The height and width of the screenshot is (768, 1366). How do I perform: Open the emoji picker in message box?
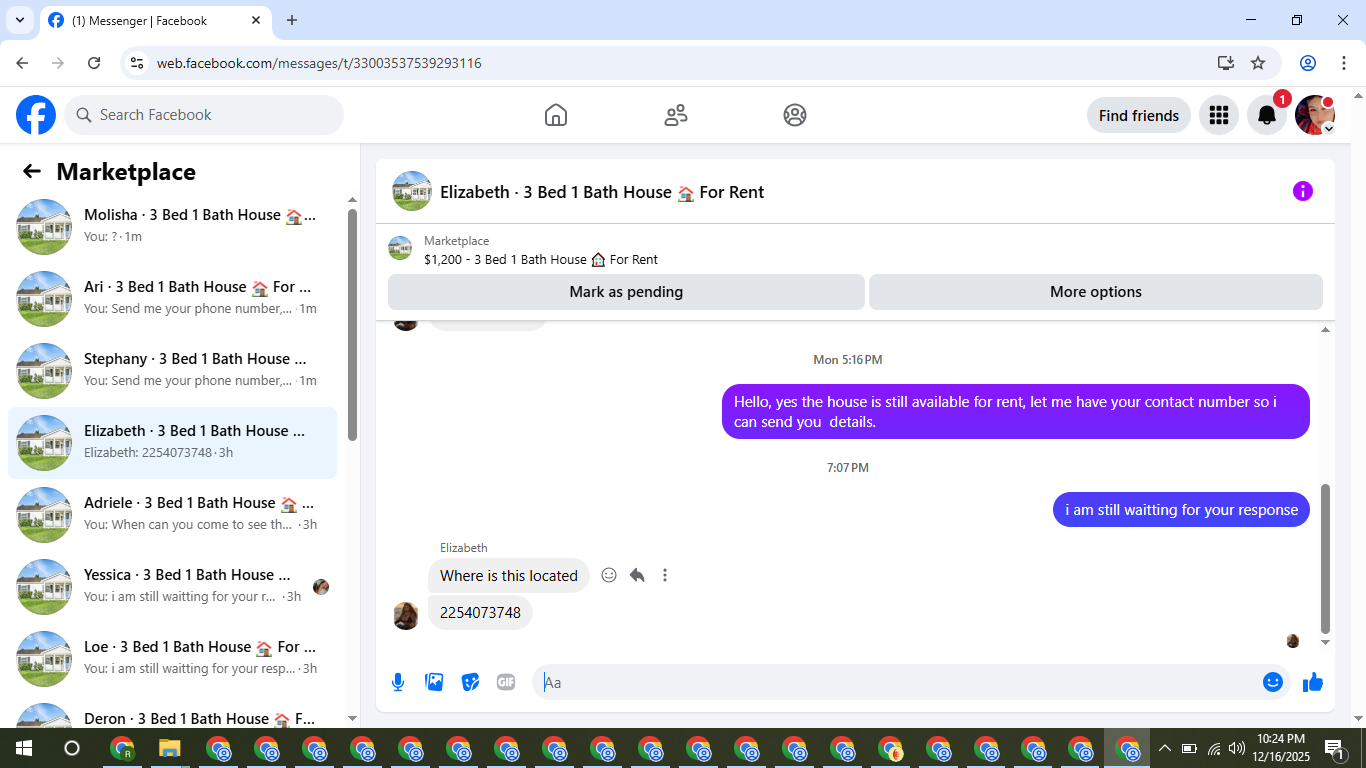pyautogui.click(x=1273, y=682)
